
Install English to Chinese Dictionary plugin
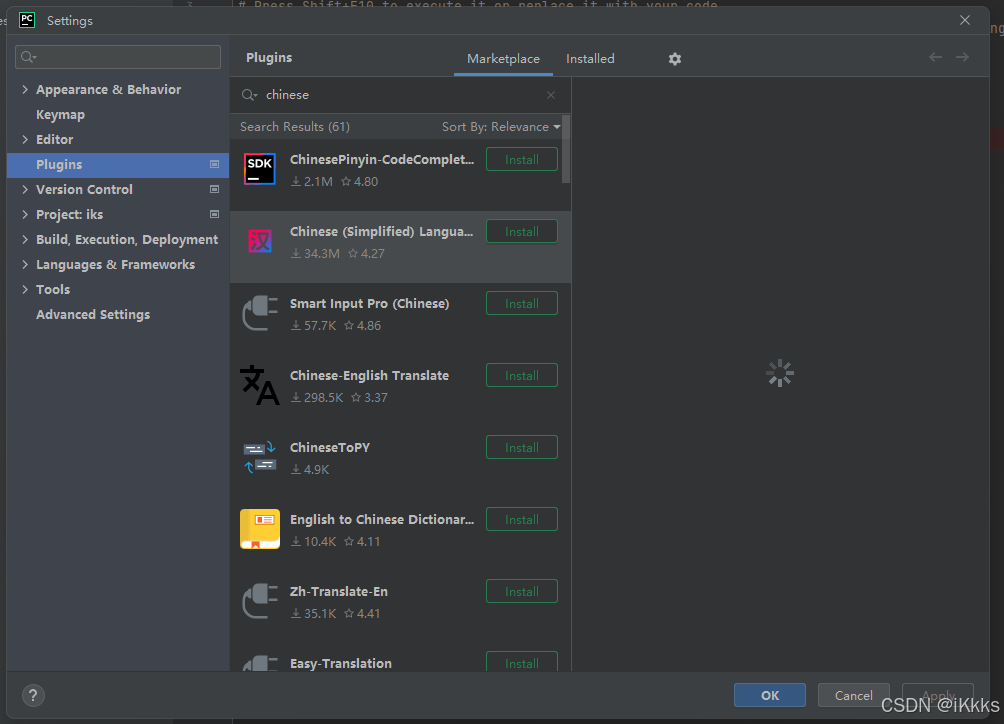click(522, 520)
